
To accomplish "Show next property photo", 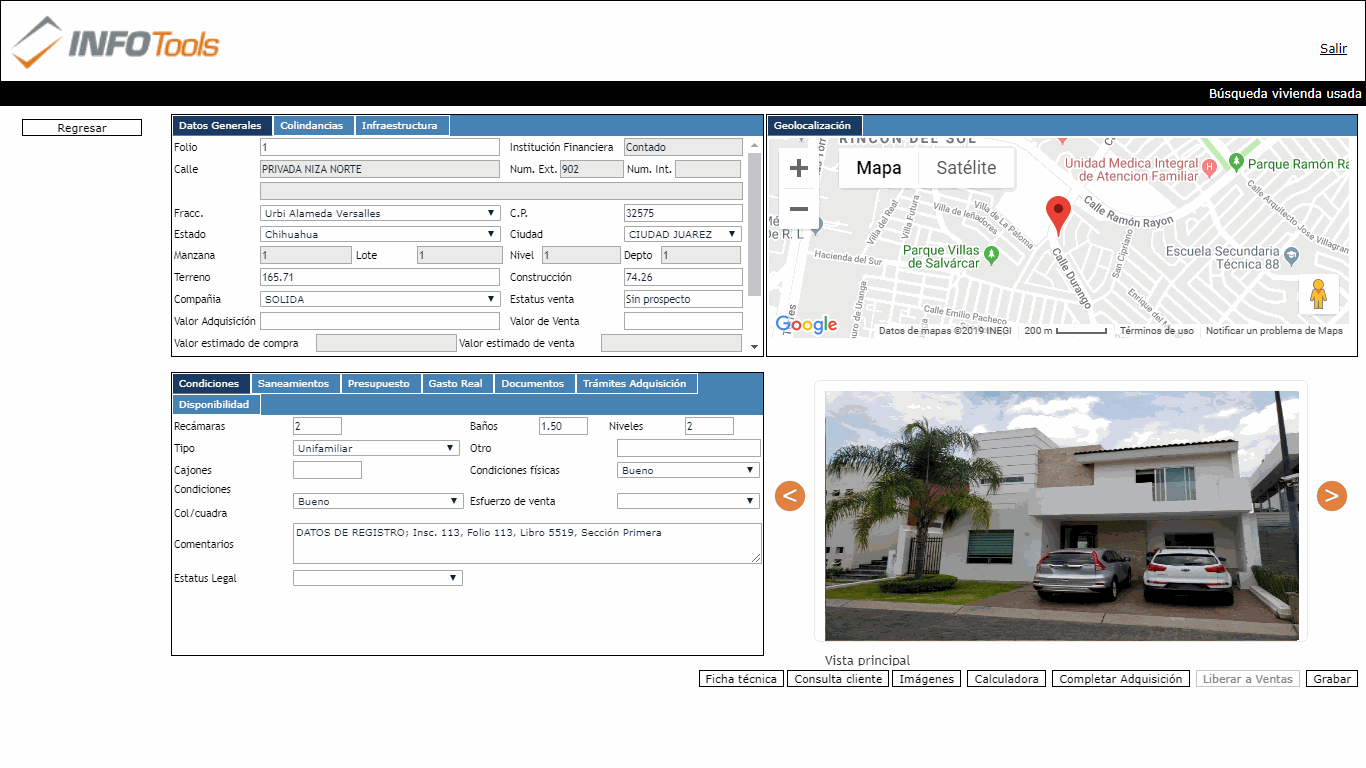I will (x=1331, y=495).
